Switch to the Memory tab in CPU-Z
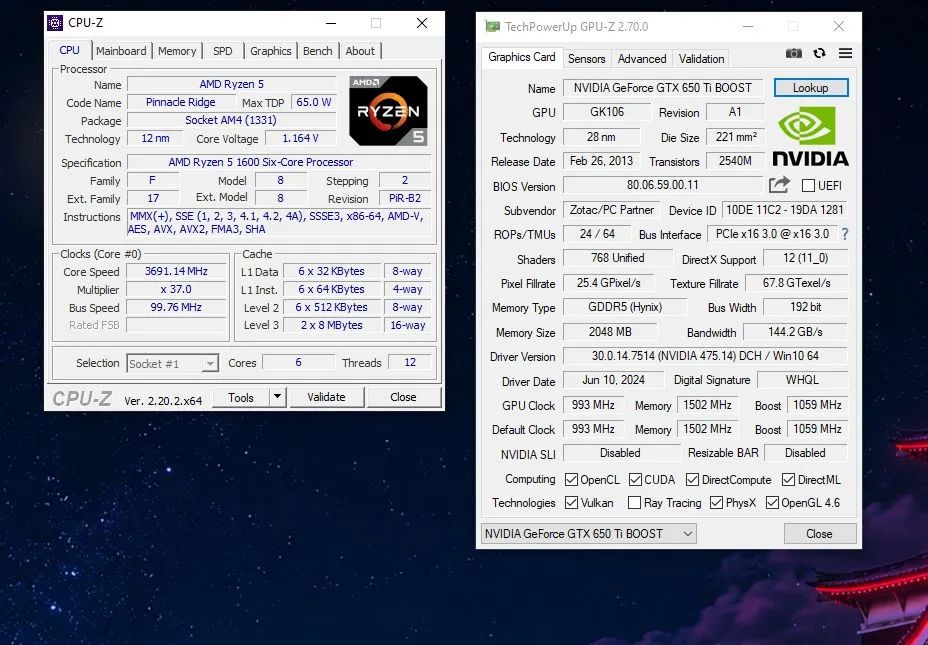Screen dimensions: 928x645 [177, 51]
